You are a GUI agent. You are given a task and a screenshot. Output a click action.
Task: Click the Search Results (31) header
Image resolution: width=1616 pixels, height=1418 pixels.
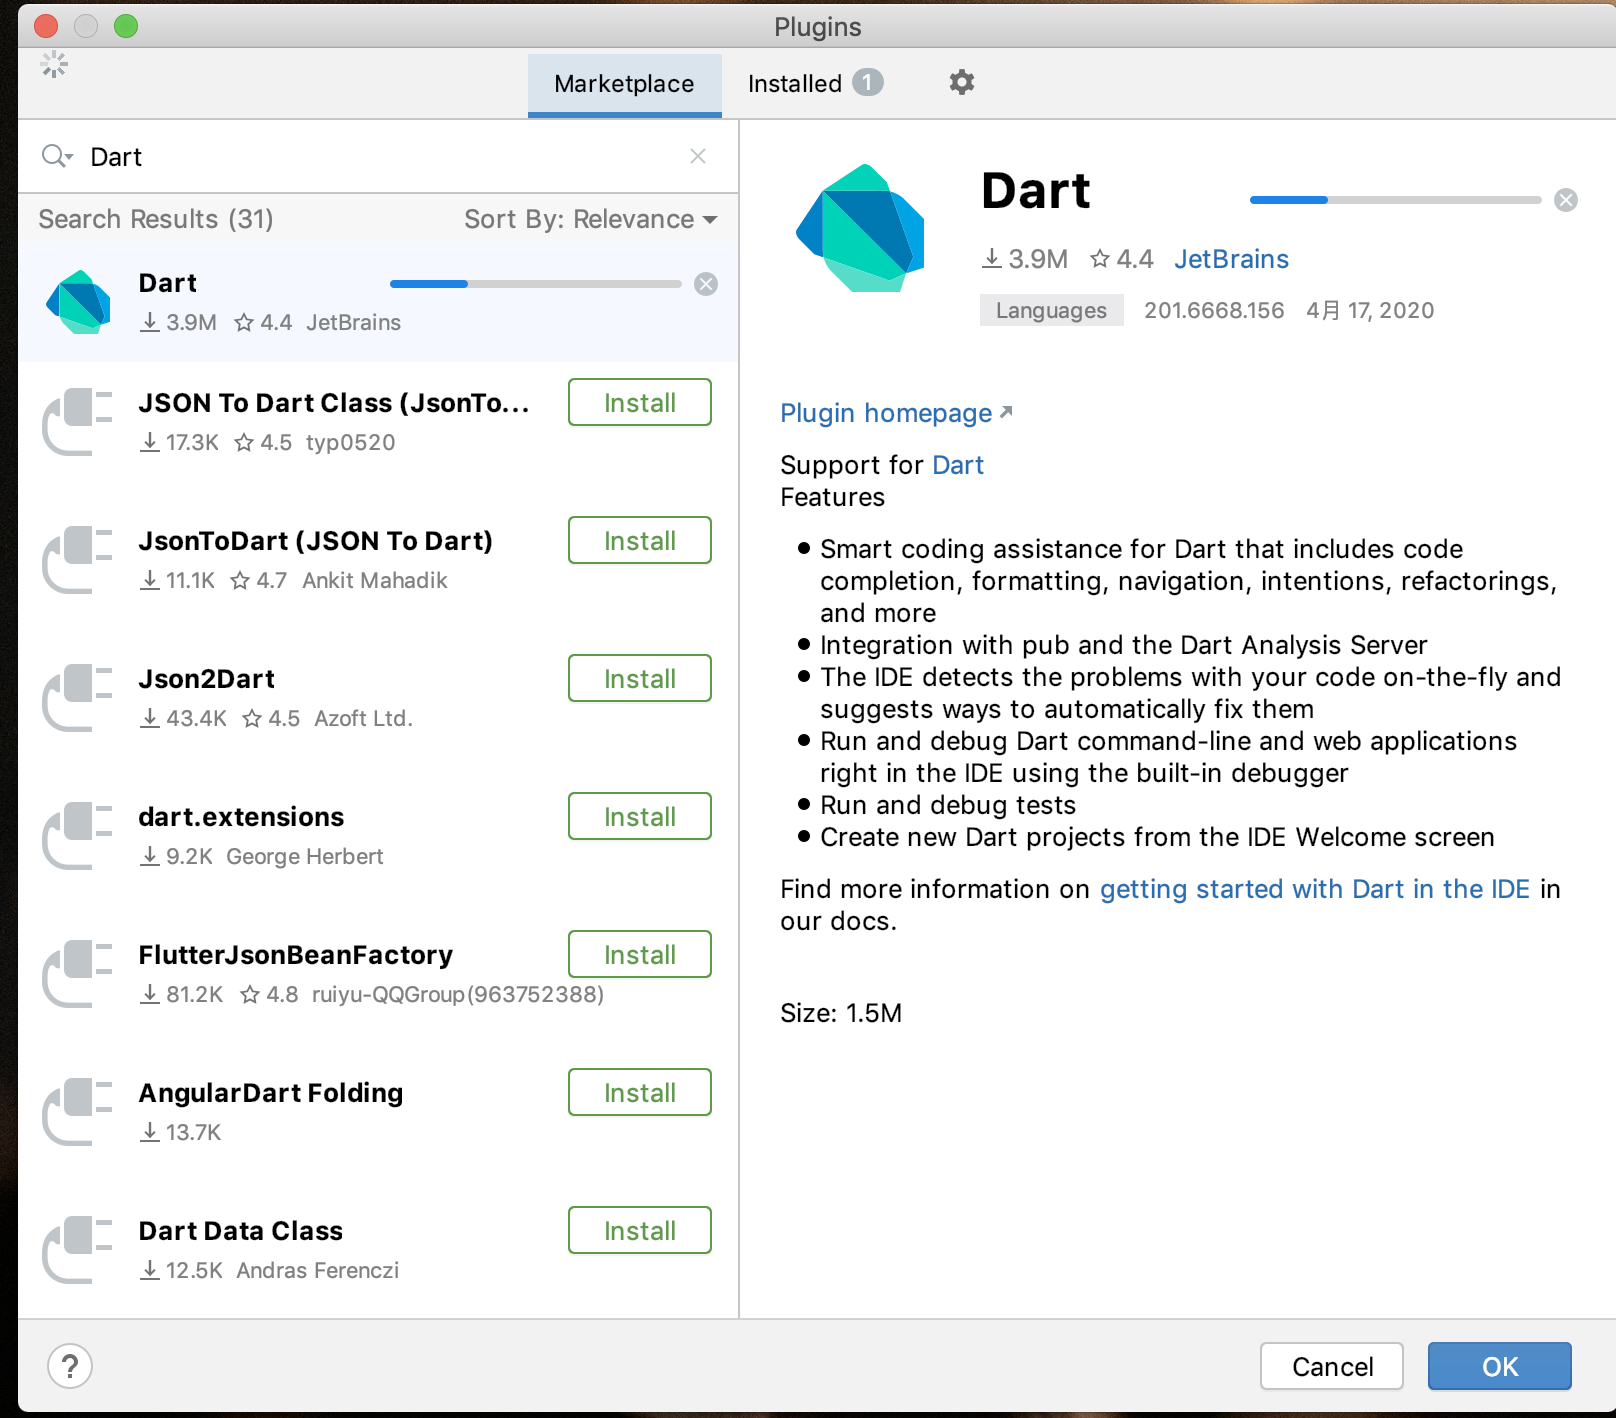coord(156,219)
